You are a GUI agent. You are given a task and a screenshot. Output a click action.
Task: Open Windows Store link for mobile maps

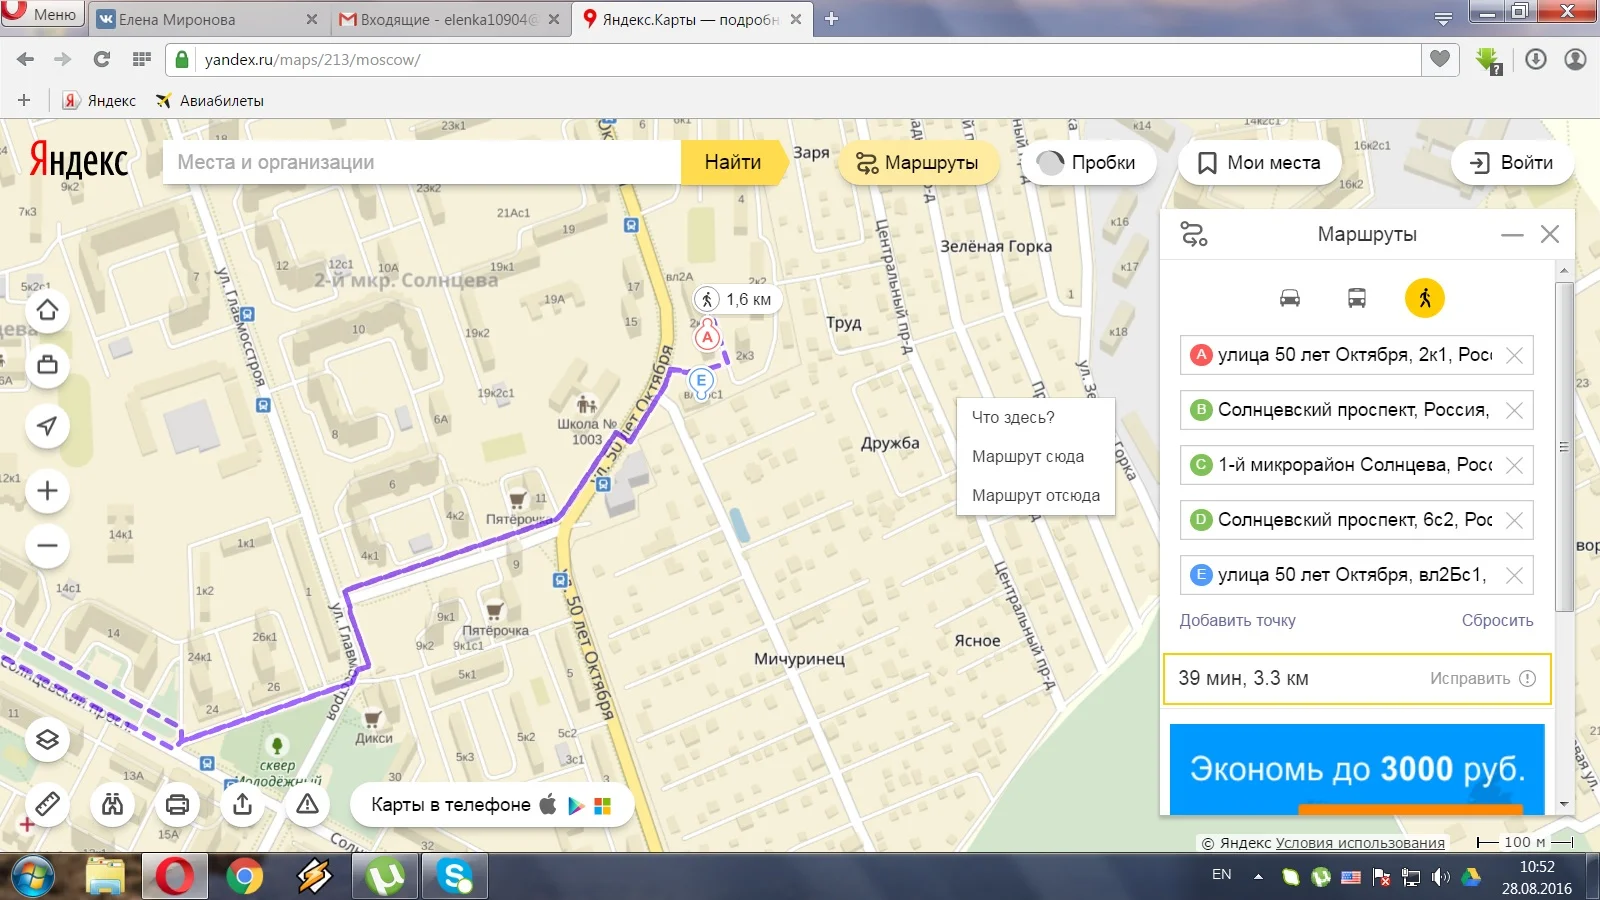tap(602, 806)
